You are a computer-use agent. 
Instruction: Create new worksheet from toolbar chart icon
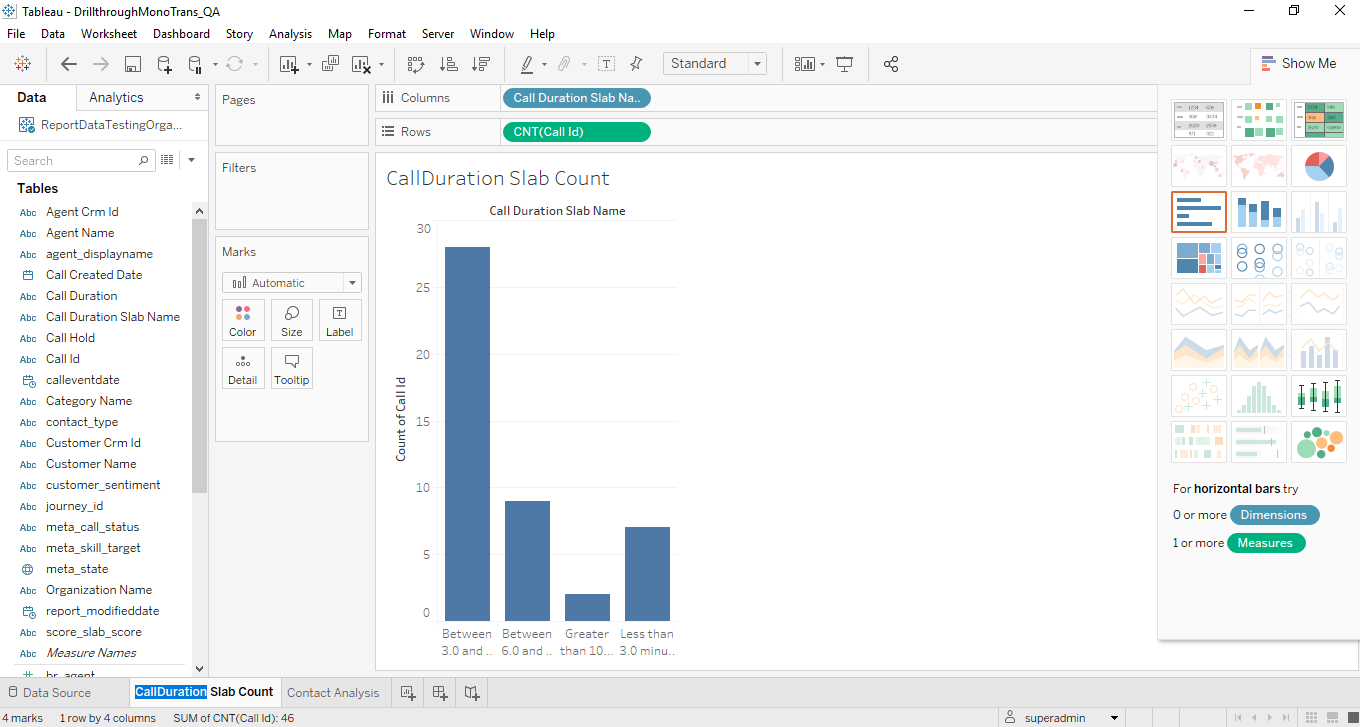pos(289,64)
